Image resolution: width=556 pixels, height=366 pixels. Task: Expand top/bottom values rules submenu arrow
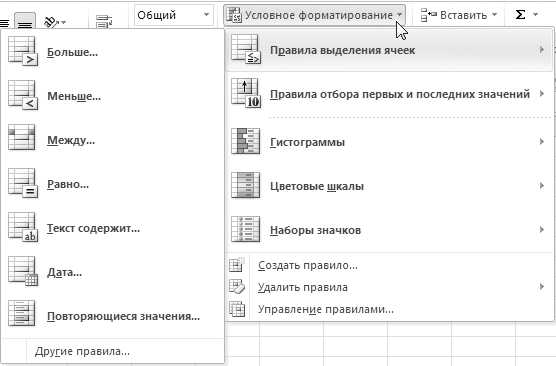coord(541,94)
